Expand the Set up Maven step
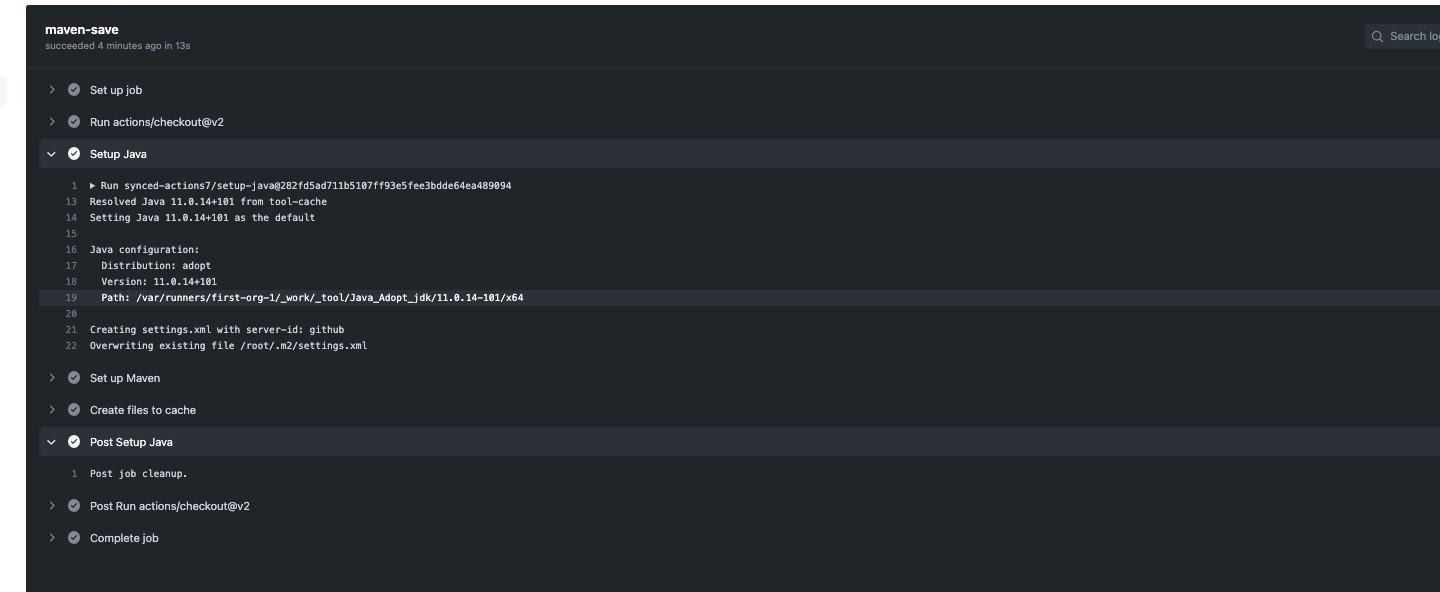The height and width of the screenshot is (592, 1440). click(52, 378)
